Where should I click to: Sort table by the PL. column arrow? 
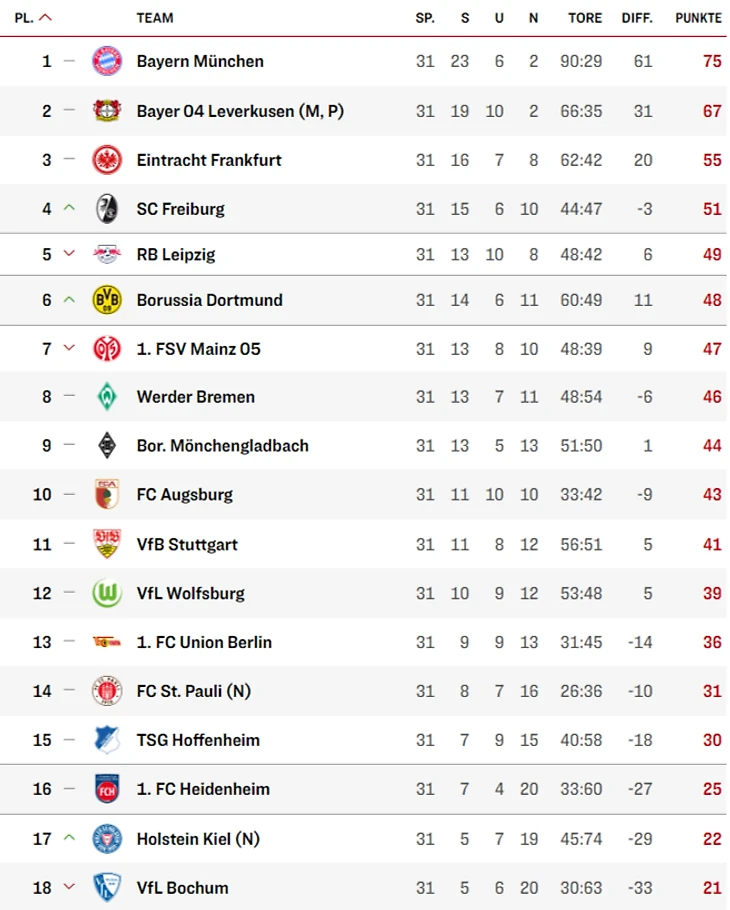click(x=45, y=18)
